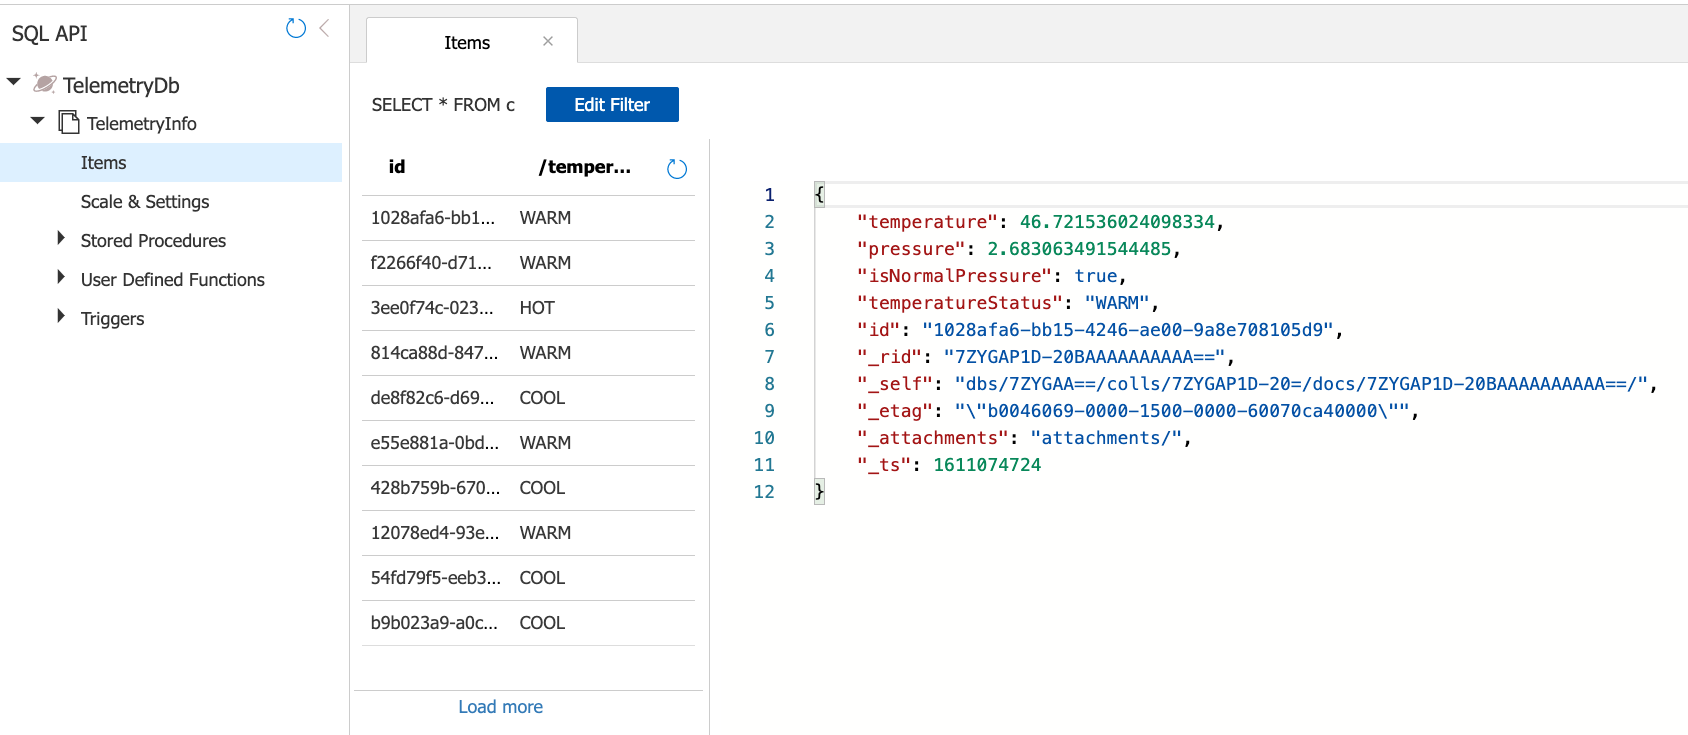Select the HOT item 3ee0f74c-023
Viewport: 1688px width, 735px height.
click(x=432, y=308)
